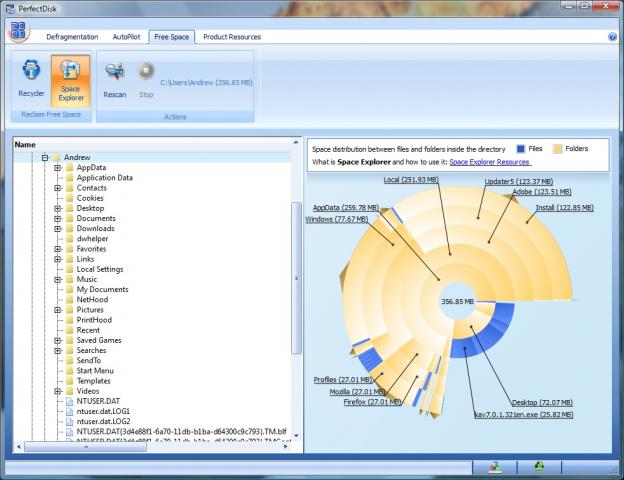Click the Windows (77.67 MB) chart label
The width and height of the screenshot is (624, 480).
[337, 219]
